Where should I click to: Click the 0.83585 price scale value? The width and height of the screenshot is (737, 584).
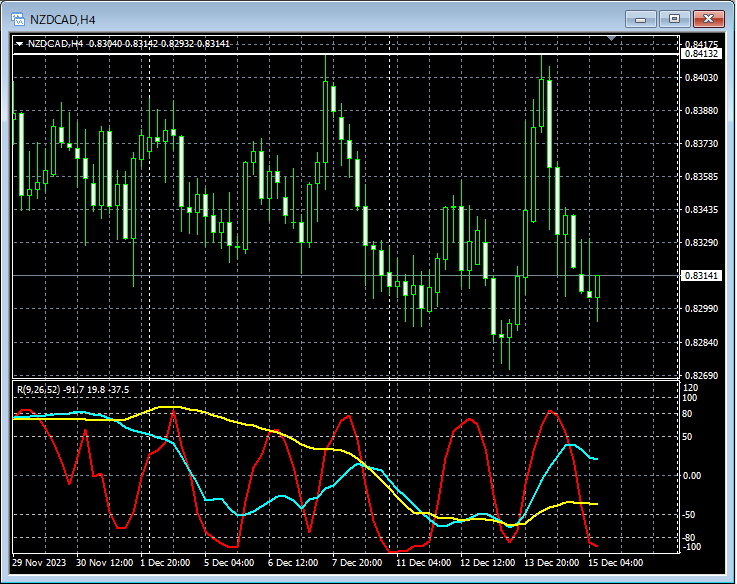[701, 177]
